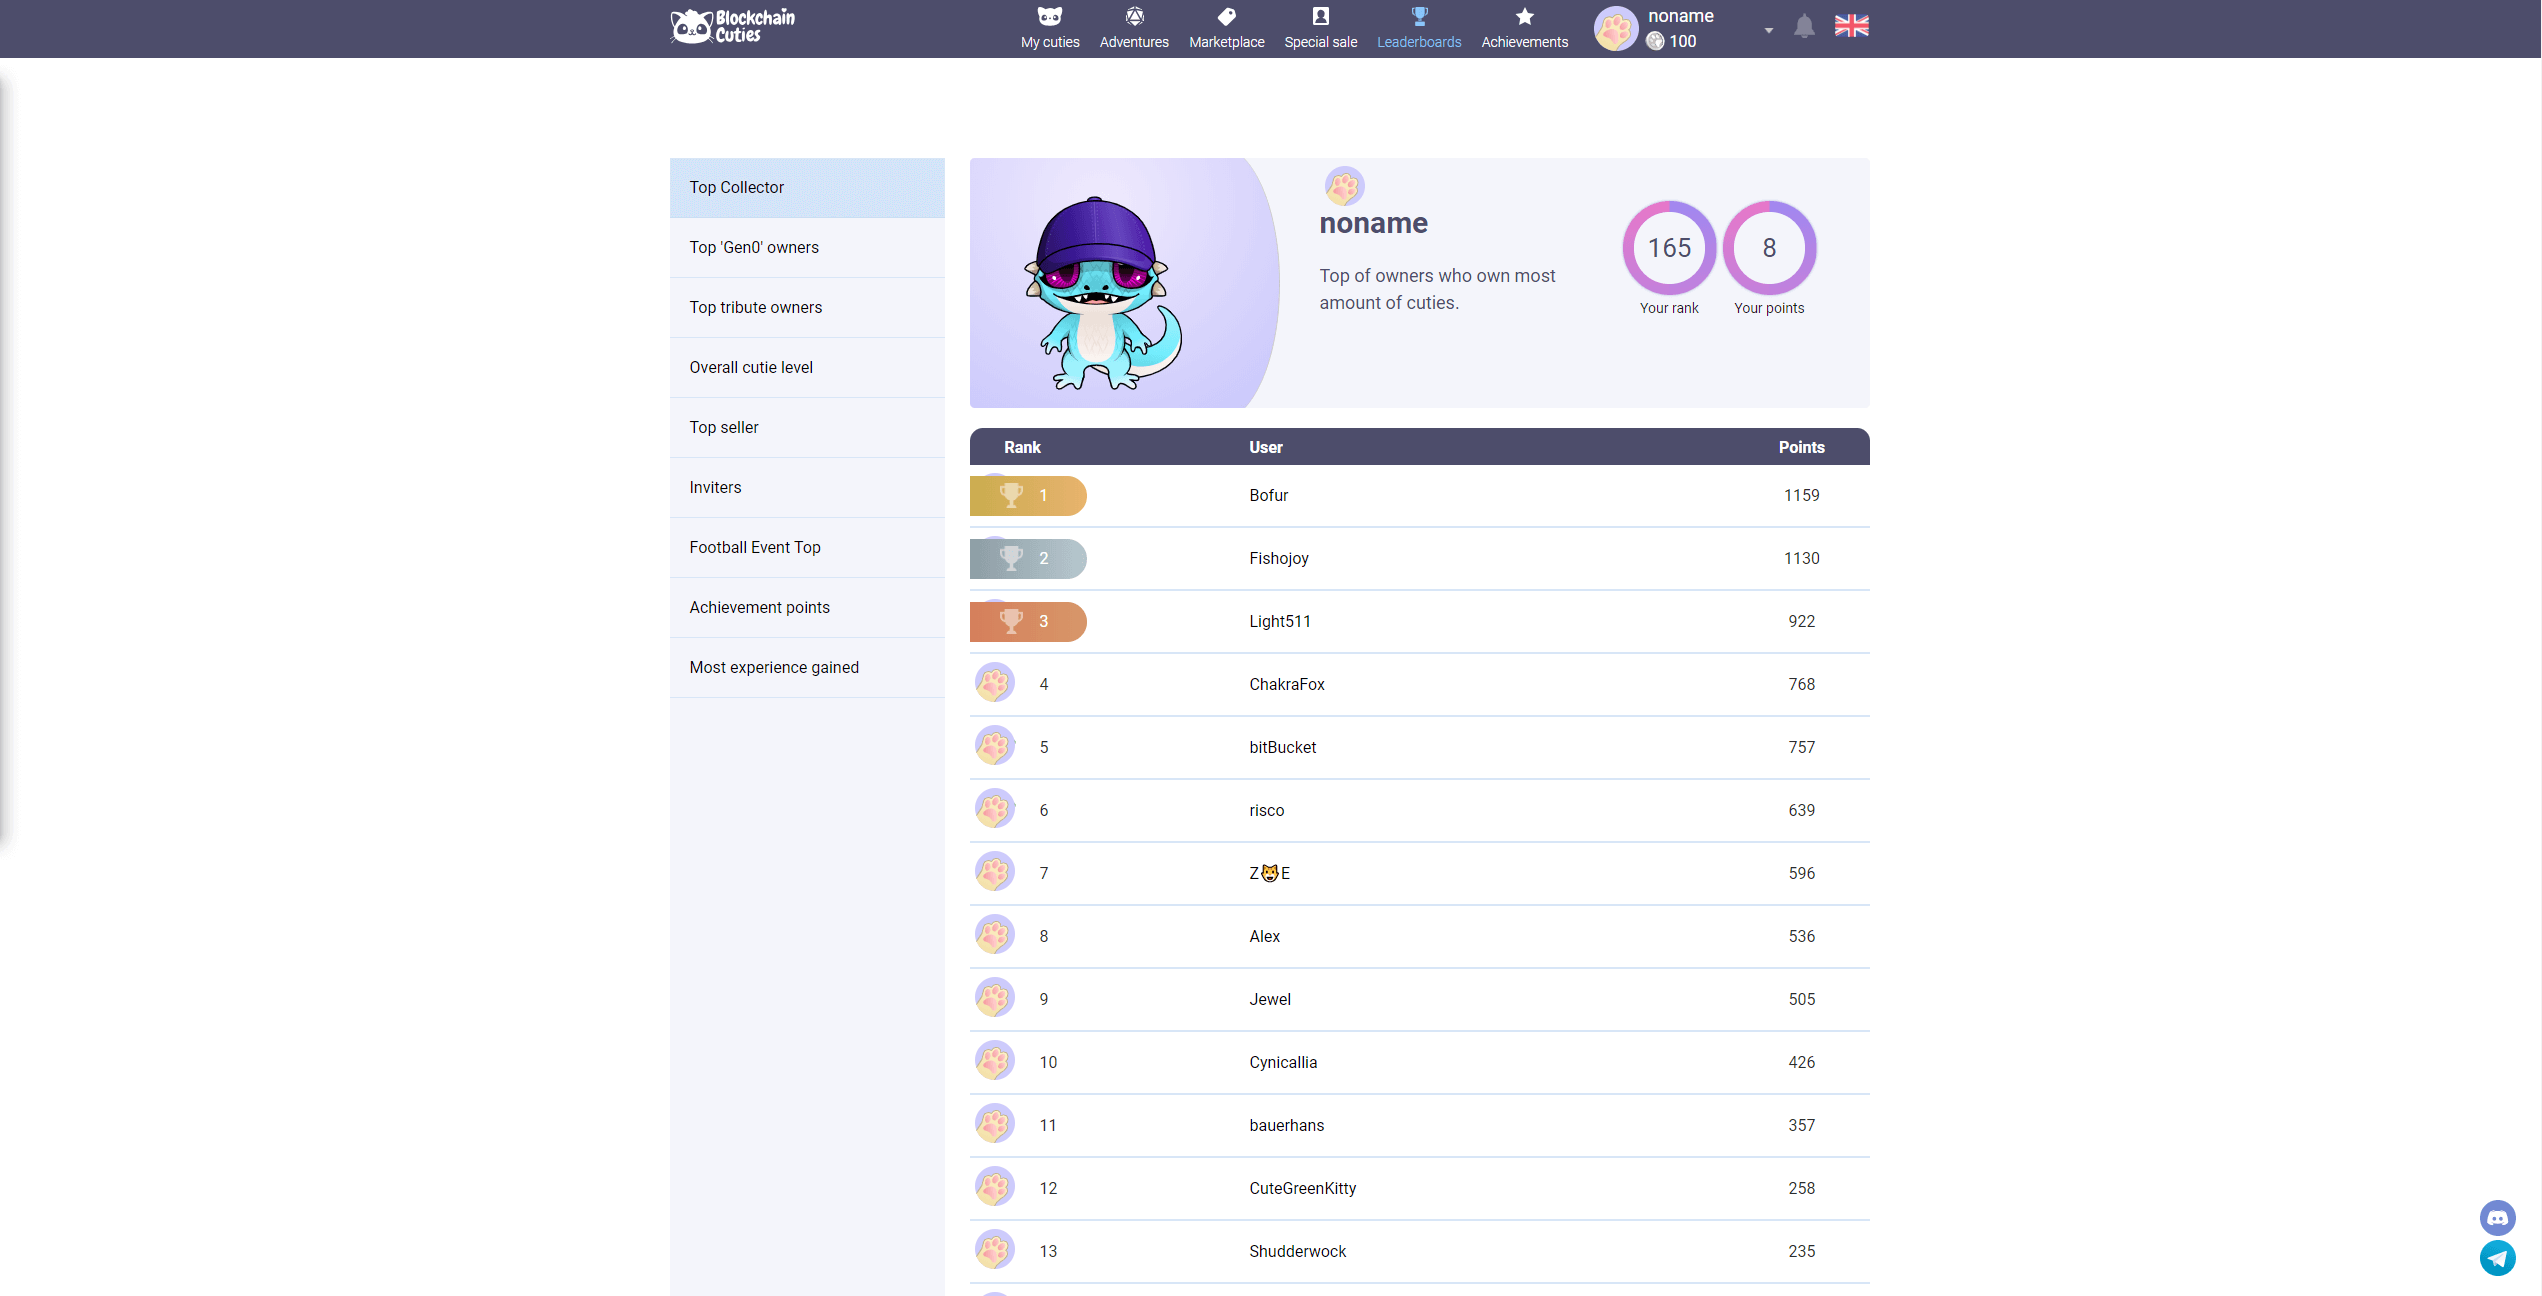Open user Alex's profile
This screenshot has height=1296, width=2542.
click(1264, 937)
